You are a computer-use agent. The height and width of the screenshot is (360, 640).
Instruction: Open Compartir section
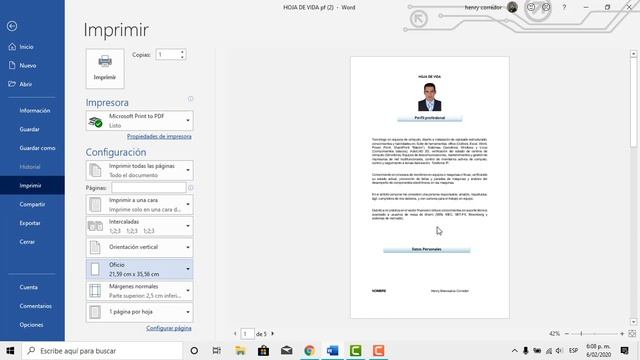32,204
